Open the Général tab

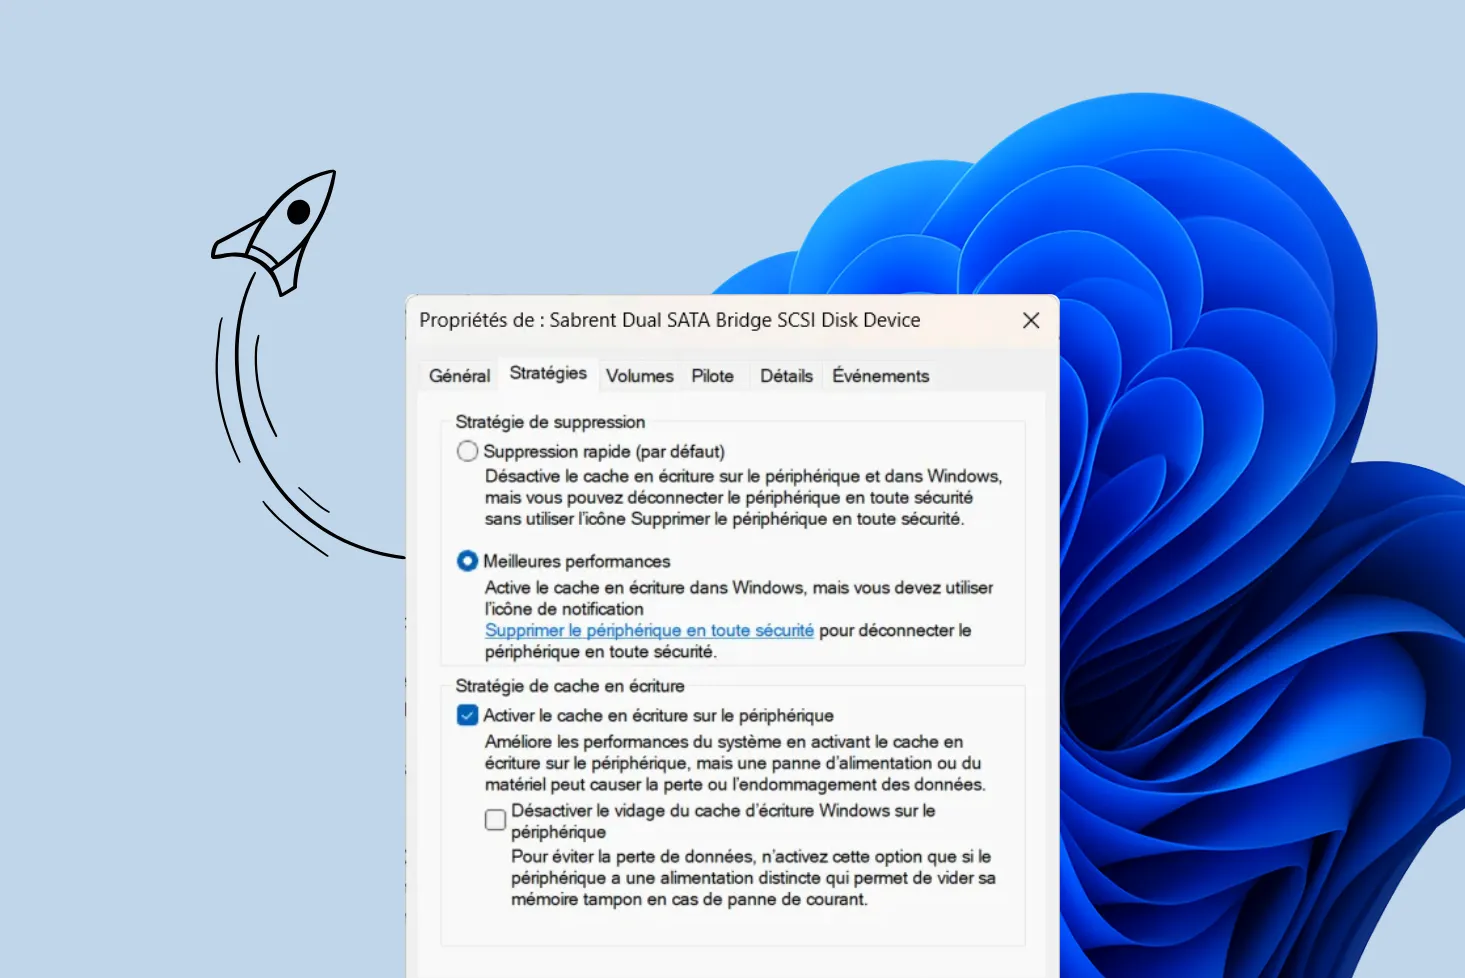[459, 376]
